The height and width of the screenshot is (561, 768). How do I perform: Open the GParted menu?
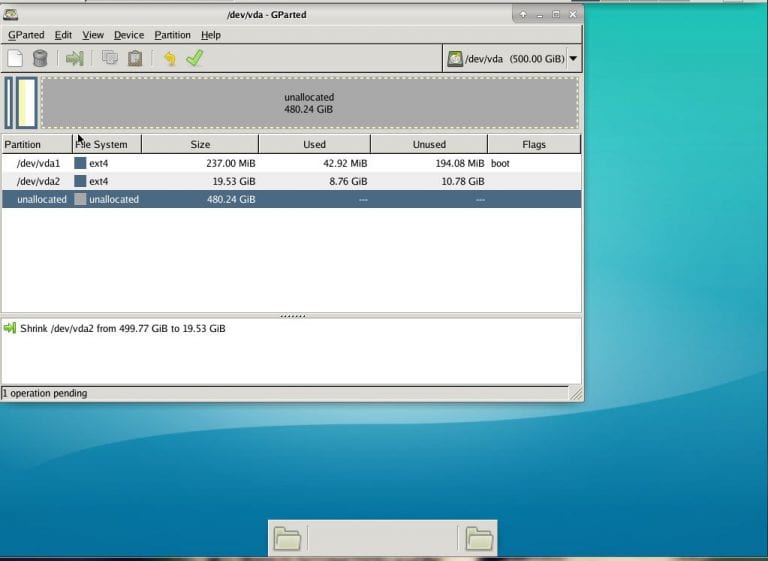(x=26, y=35)
